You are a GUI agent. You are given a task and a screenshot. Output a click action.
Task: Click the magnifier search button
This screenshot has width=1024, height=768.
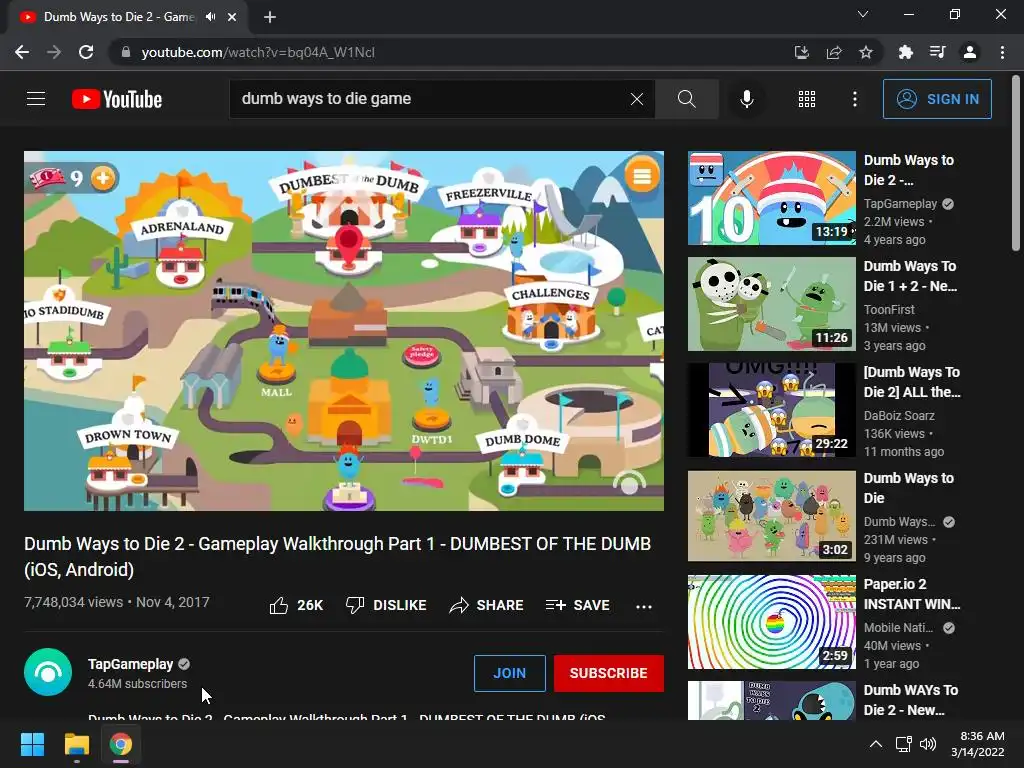tap(686, 99)
